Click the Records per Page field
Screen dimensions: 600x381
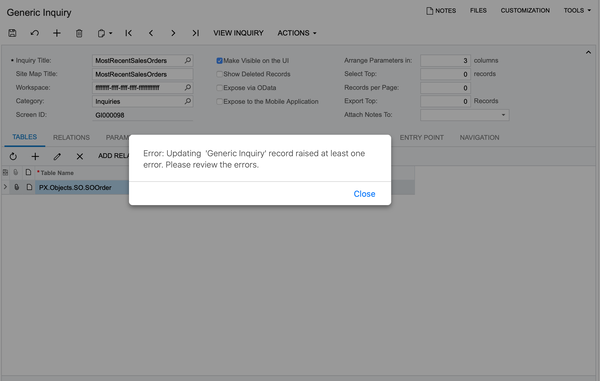(445, 88)
